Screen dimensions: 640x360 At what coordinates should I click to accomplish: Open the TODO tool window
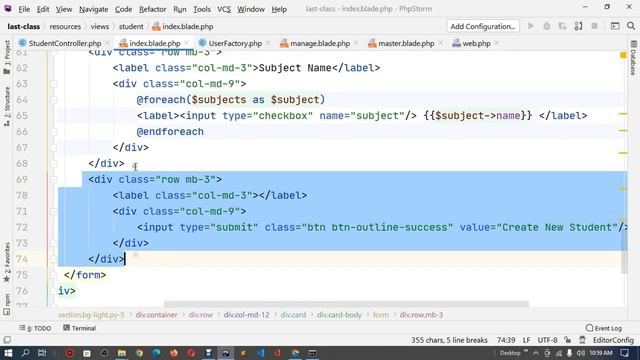pos(35,328)
